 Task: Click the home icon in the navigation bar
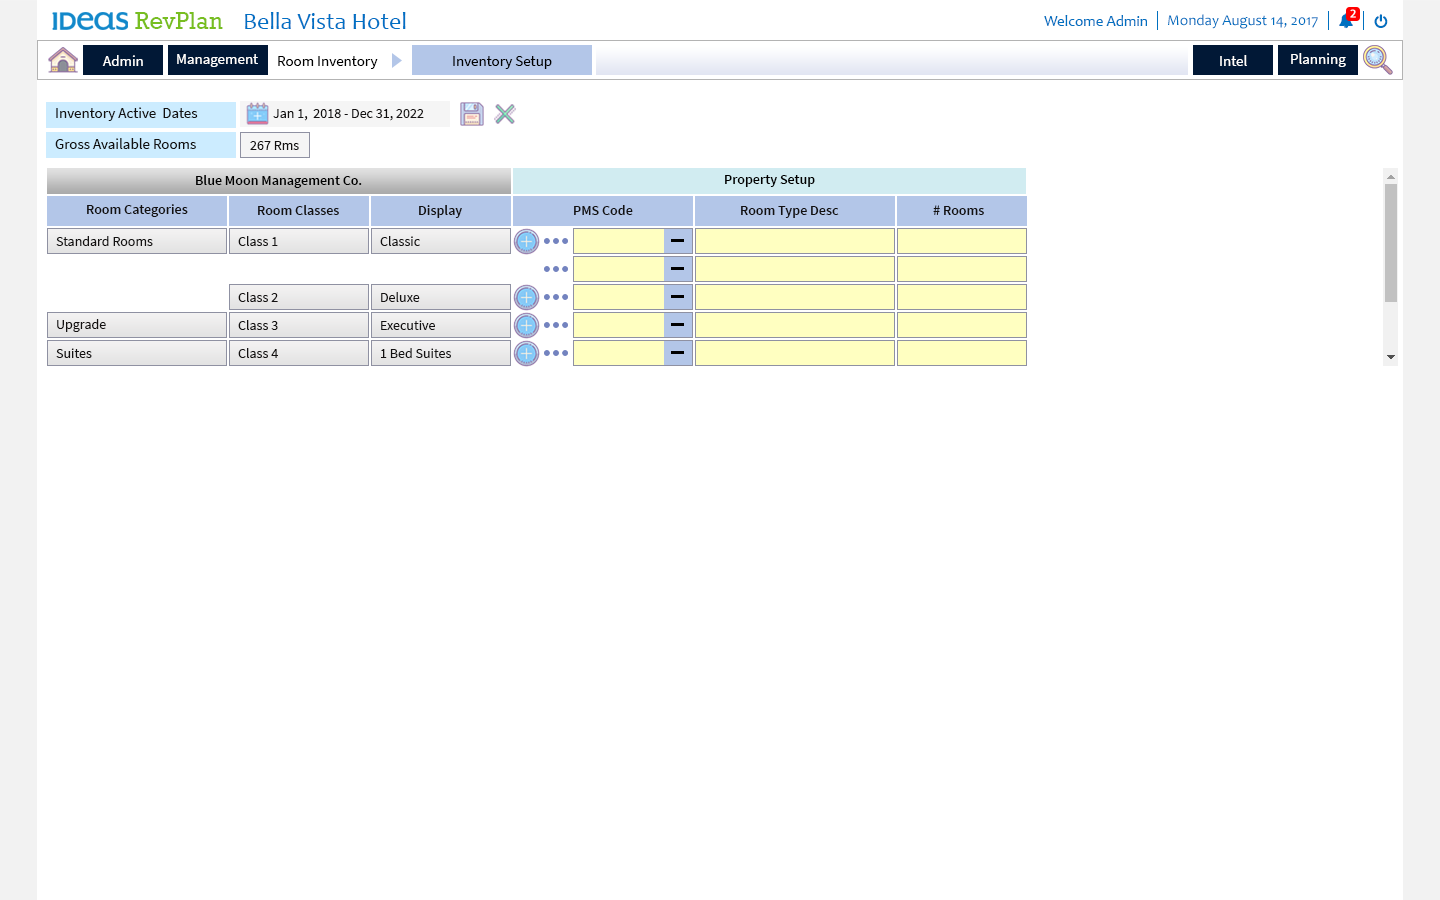(x=63, y=60)
